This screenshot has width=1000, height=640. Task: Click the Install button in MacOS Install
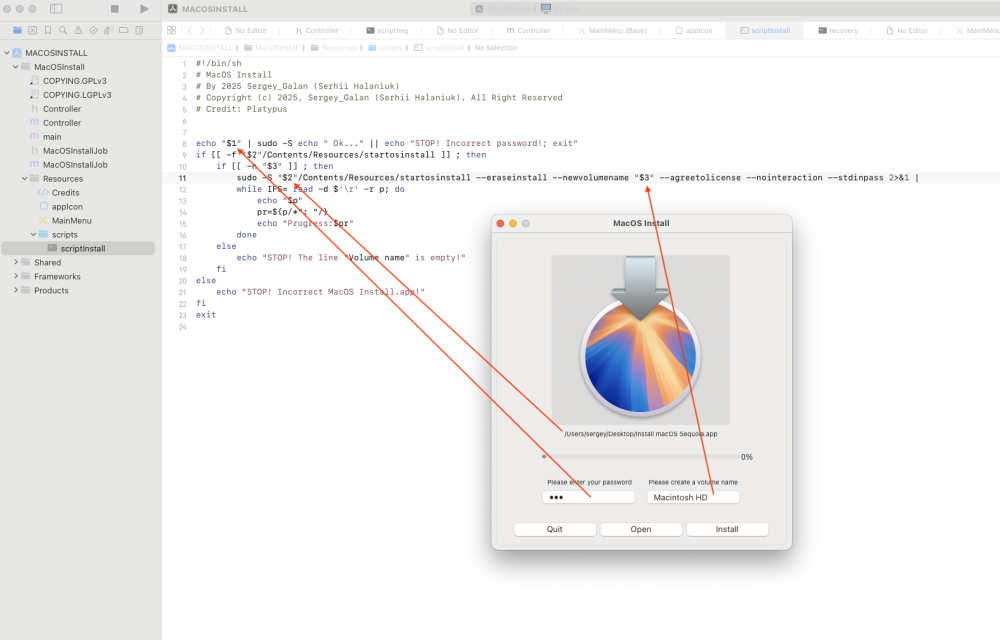pos(727,529)
